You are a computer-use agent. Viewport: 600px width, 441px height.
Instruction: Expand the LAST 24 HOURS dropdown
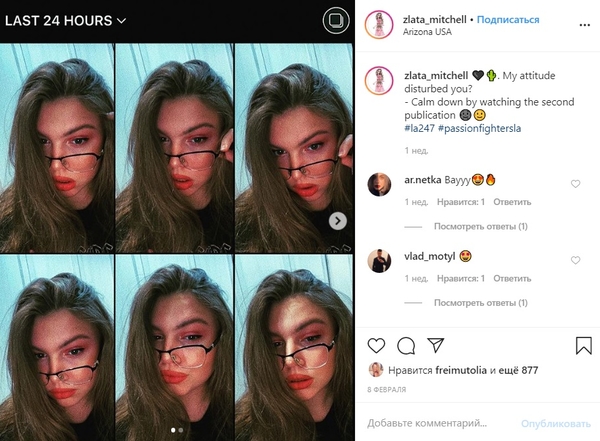coord(65,21)
